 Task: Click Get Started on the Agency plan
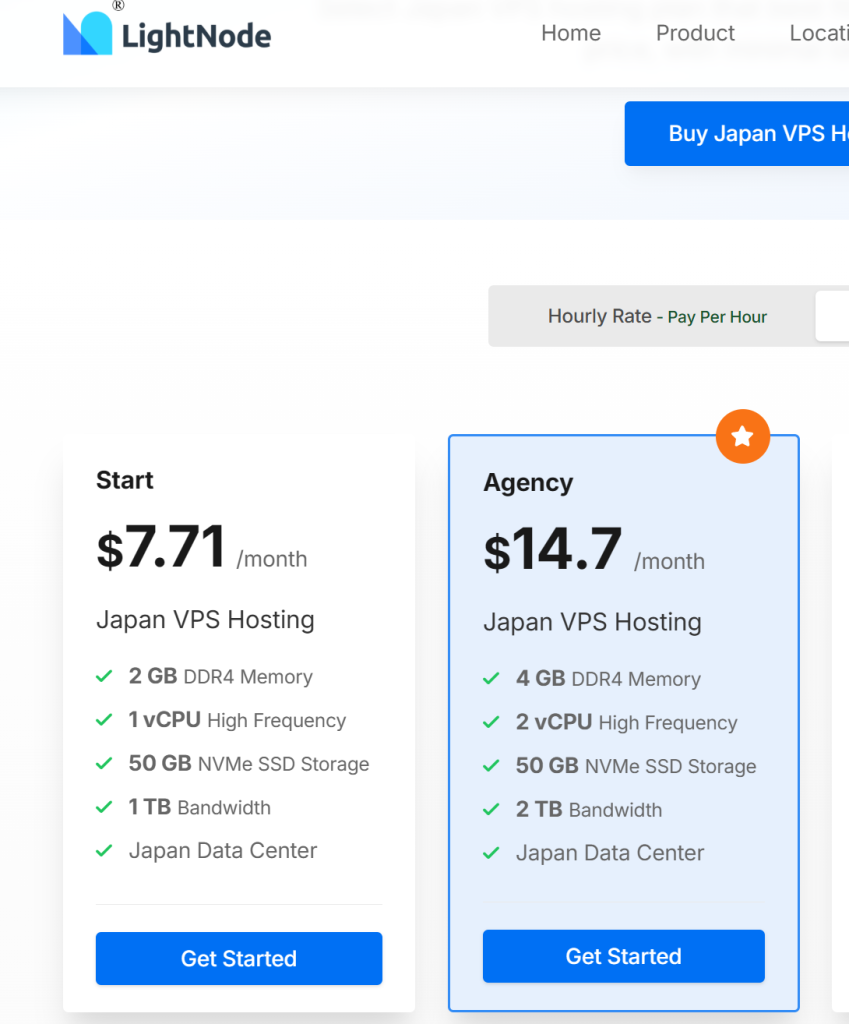[x=624, y=956]
